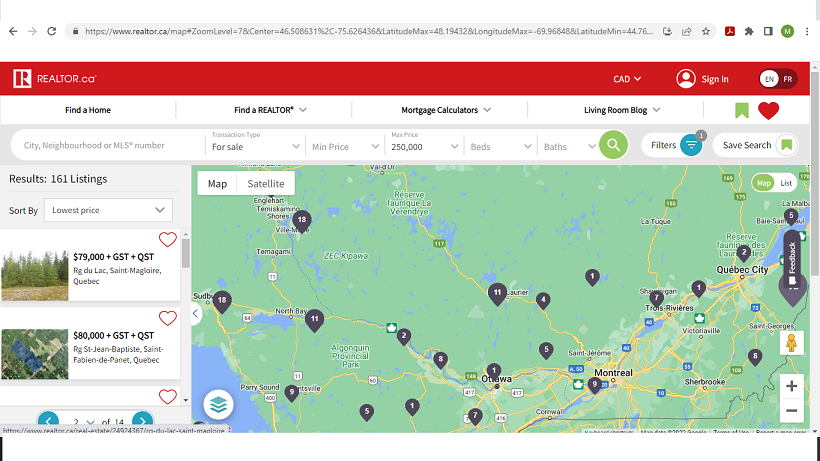Open Sort By Lowest price dropdown
This screenshot has width=820, height=461.
pos(108,210)
